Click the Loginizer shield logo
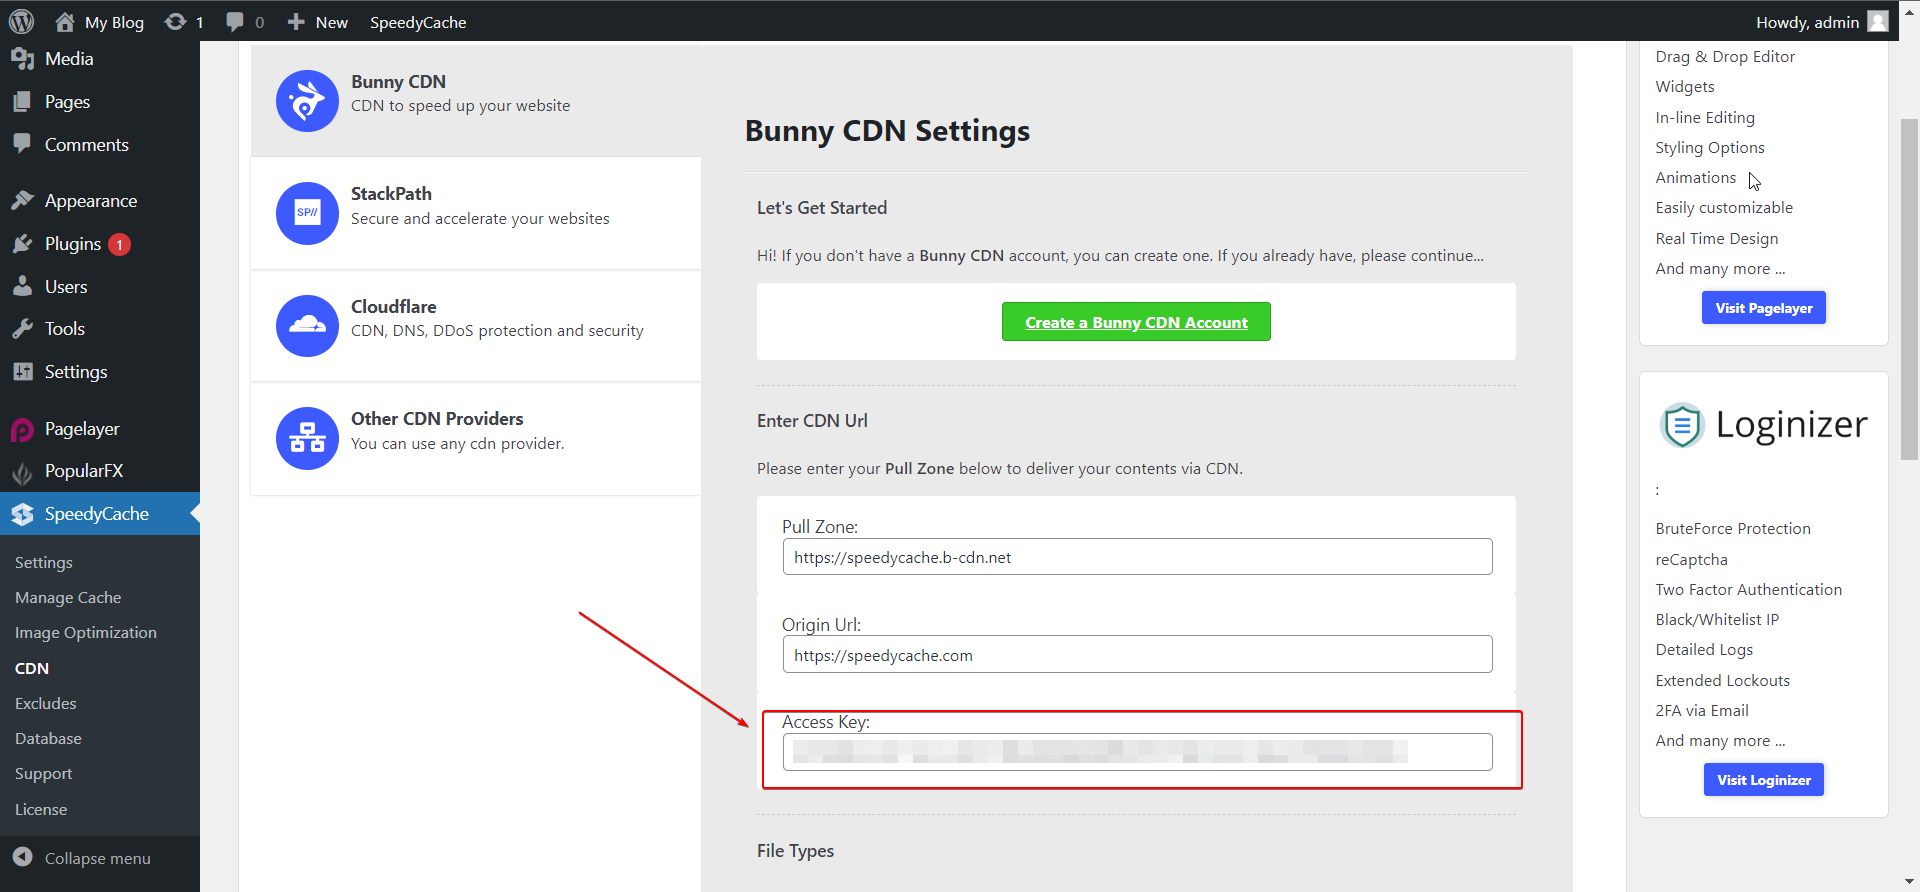This screenshot has width=1920, height=892. [x=1682, y=425]
